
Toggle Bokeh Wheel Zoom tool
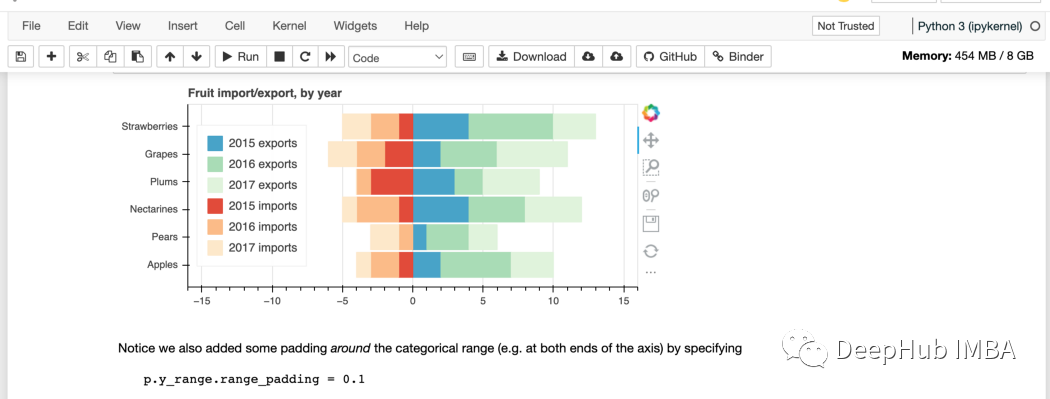(651, 195)
